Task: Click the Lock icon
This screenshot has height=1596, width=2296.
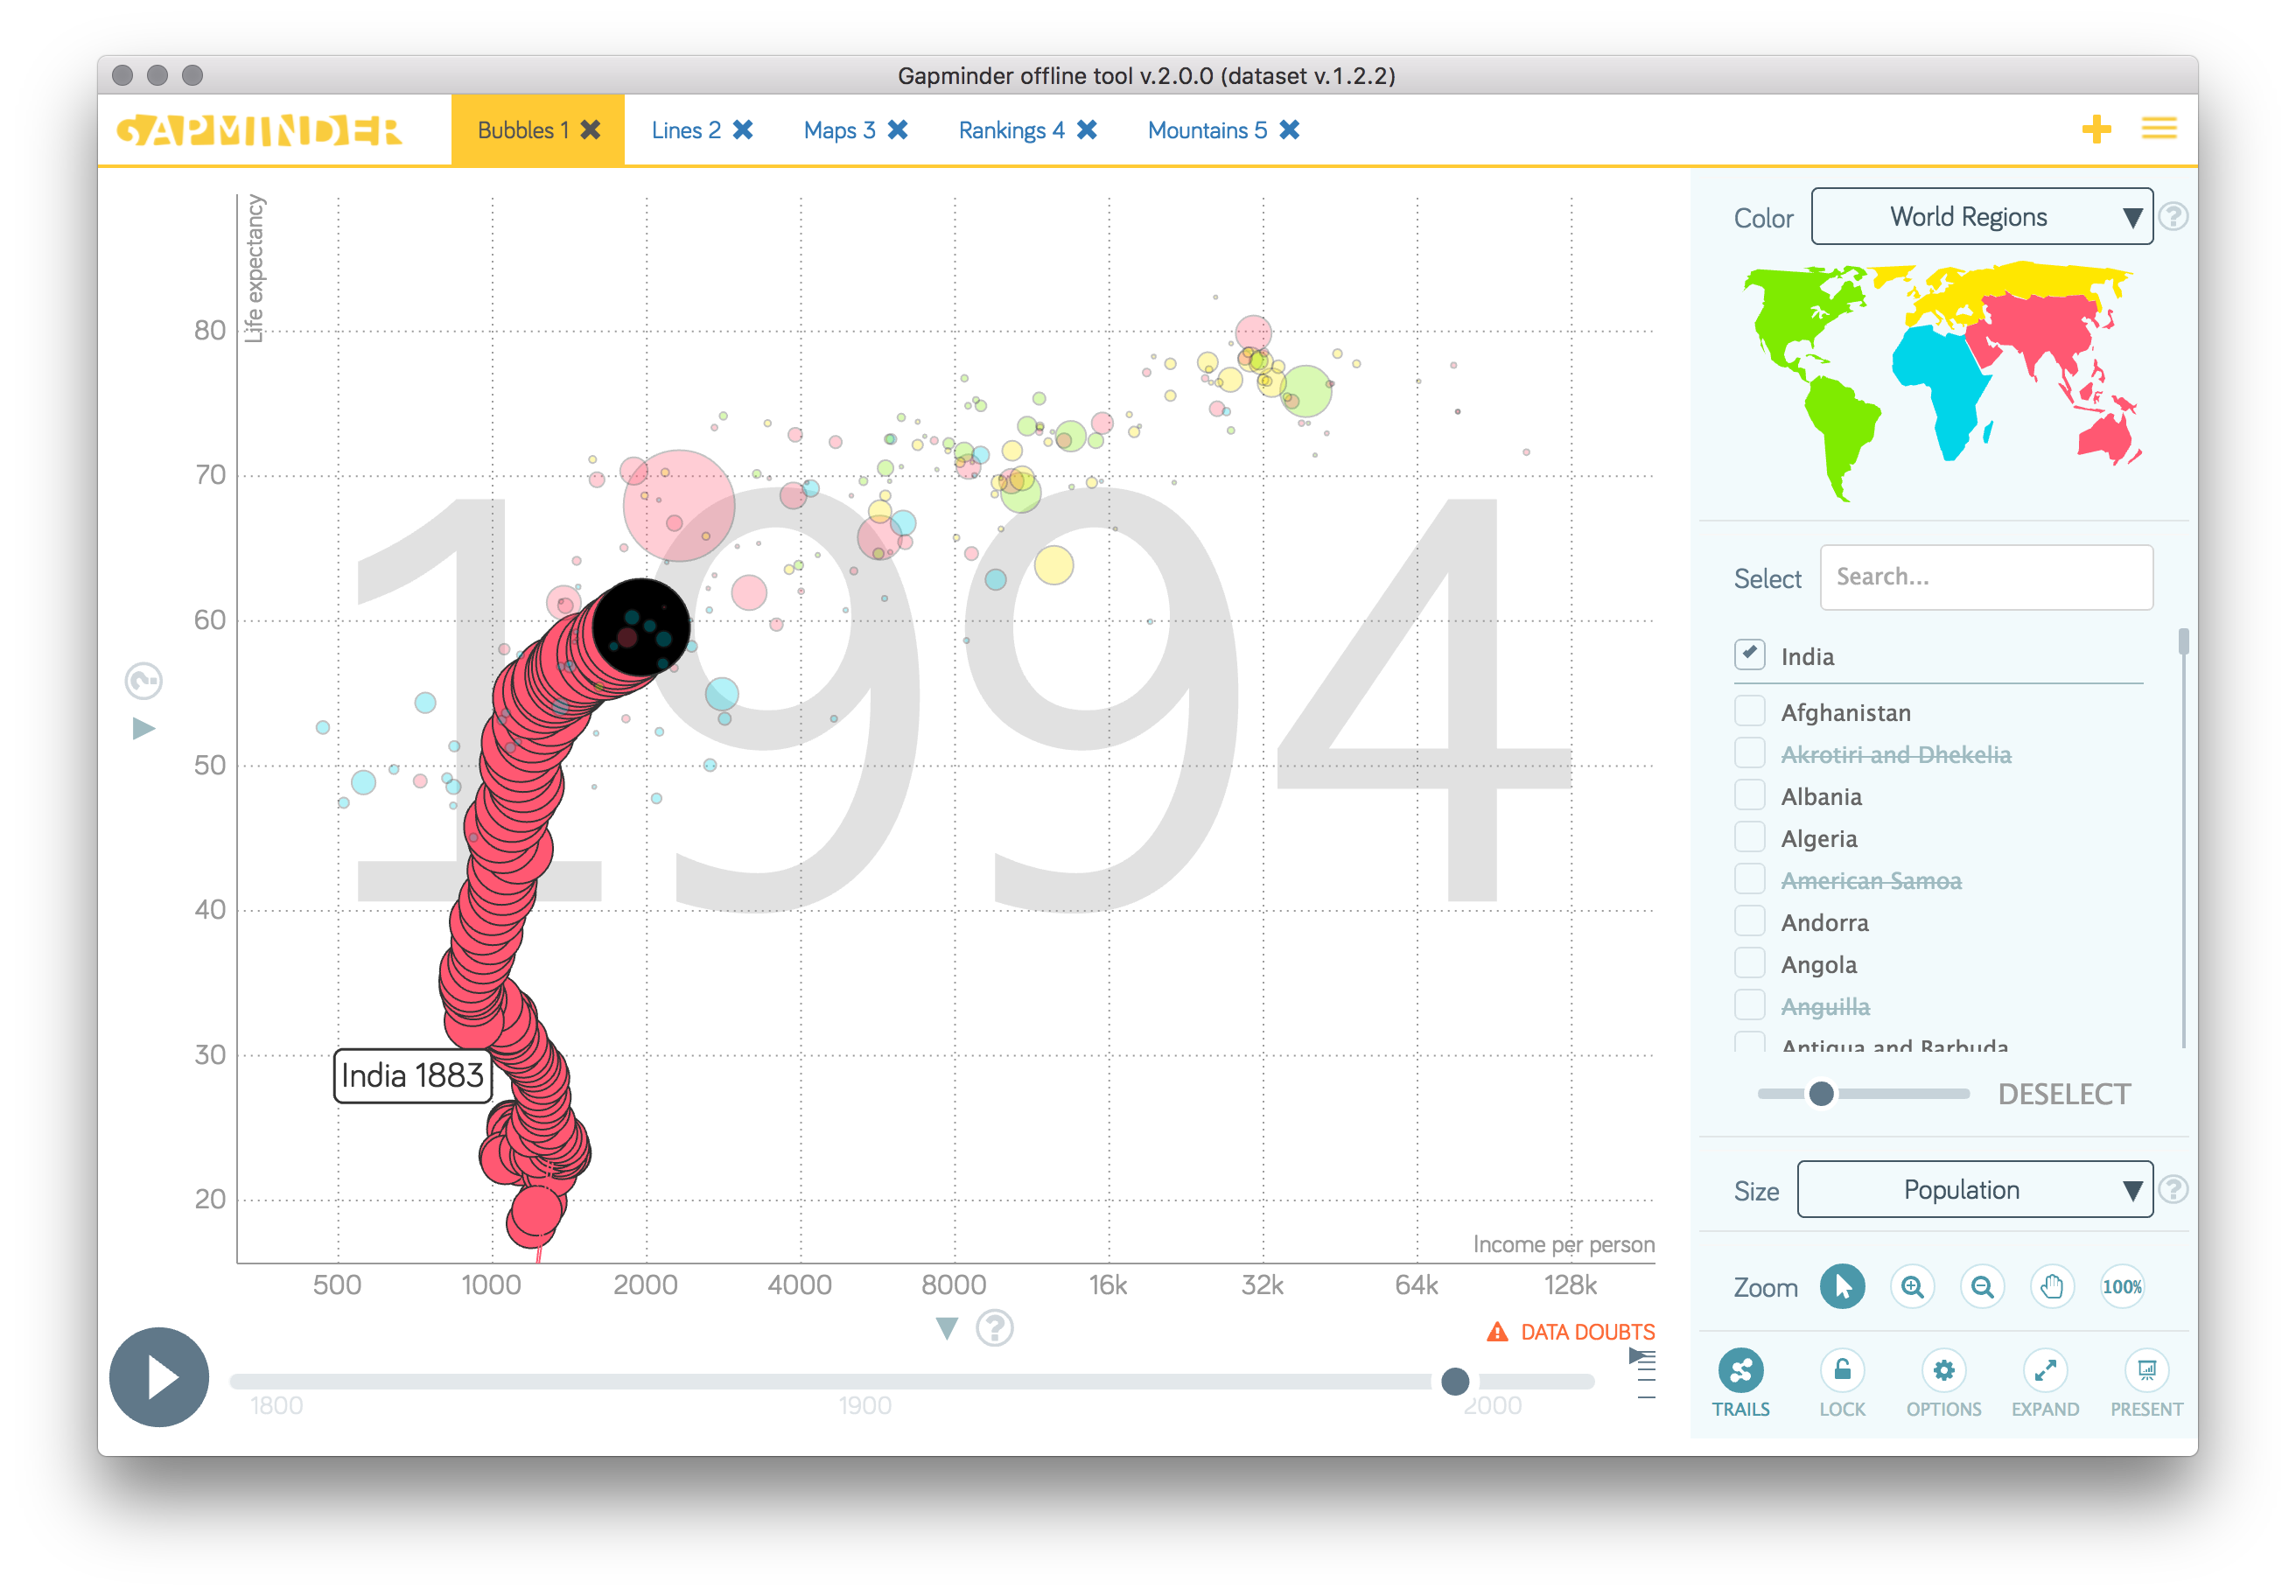Action: 1842,1371
